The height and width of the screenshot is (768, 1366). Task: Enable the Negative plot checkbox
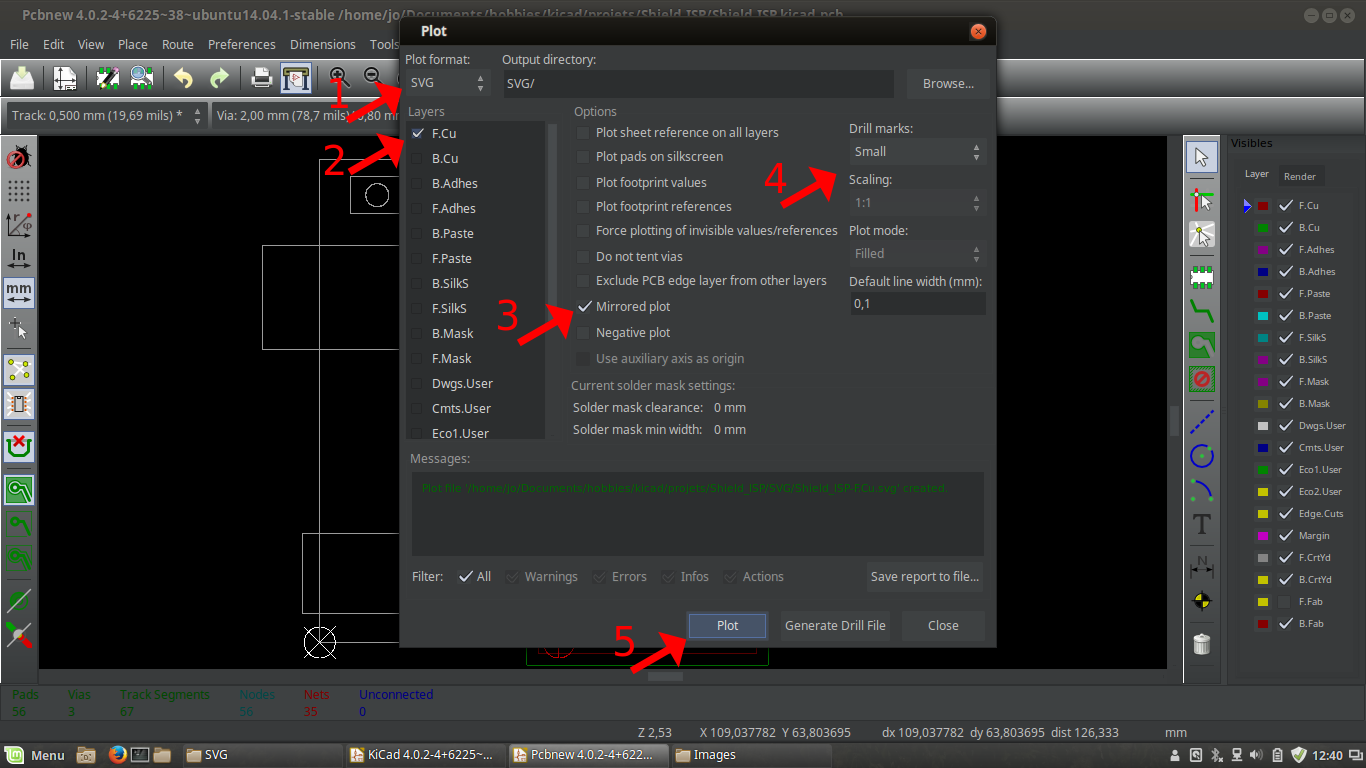pyautogui.click(x=583, y=333)
